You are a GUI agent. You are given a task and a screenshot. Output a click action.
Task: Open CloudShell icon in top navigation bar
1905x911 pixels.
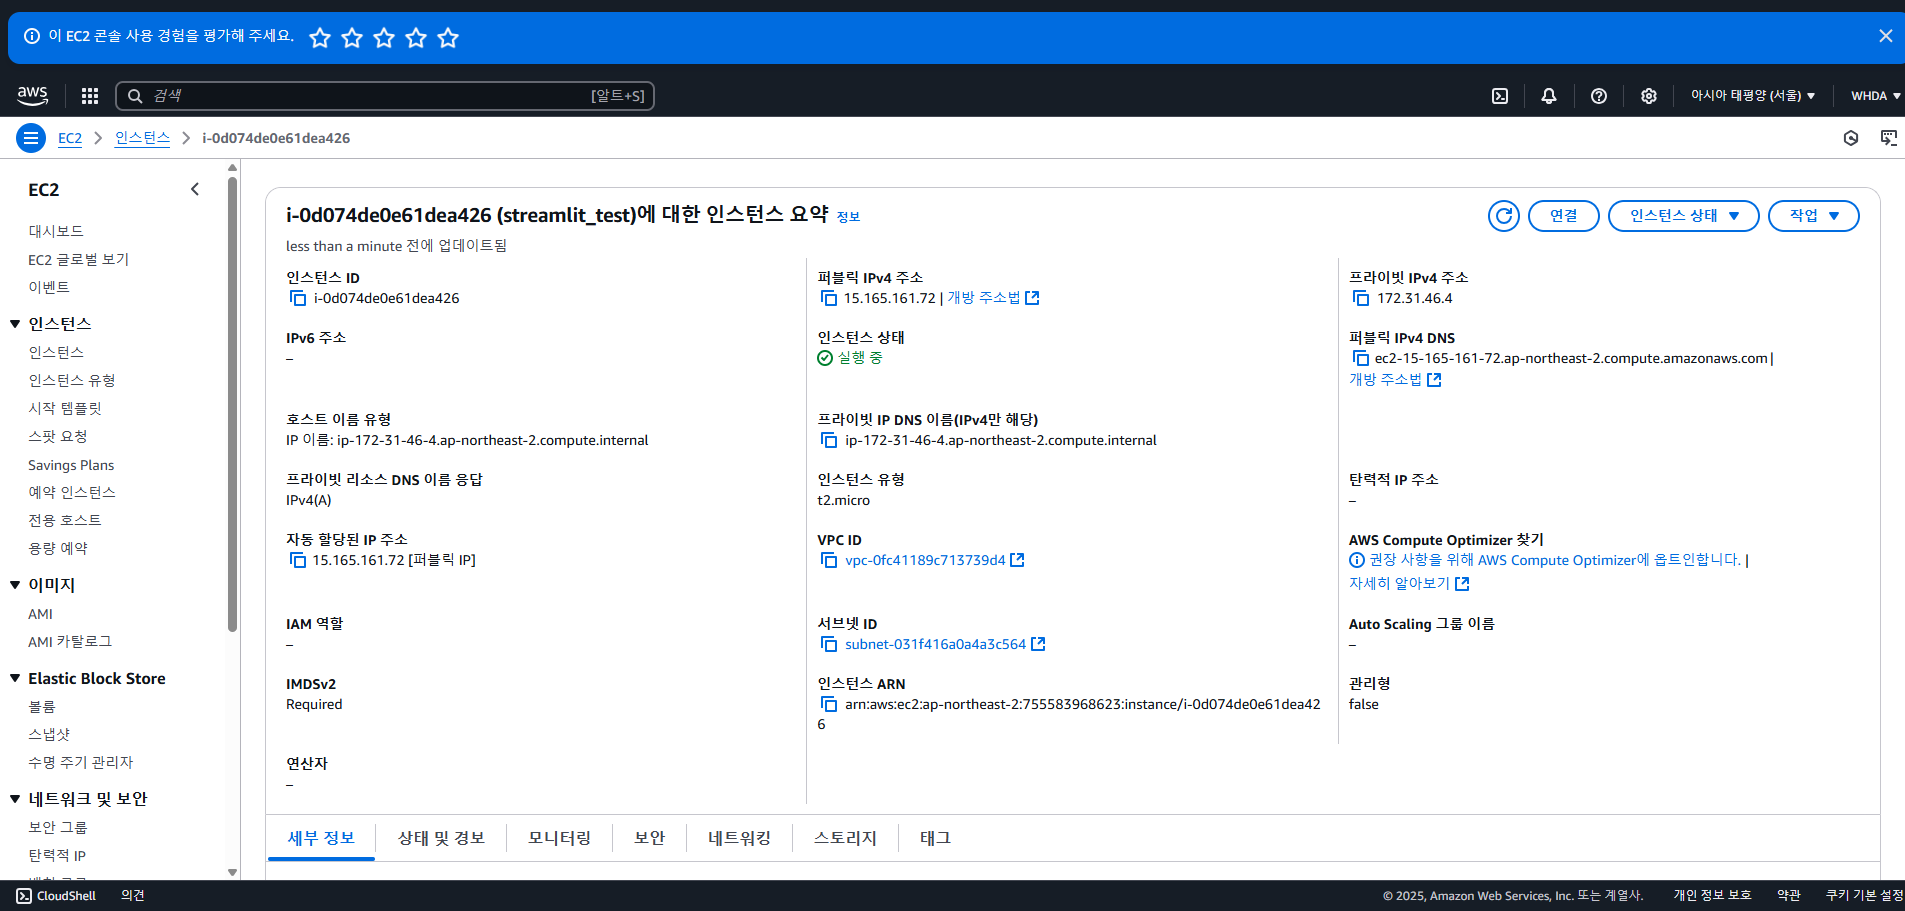point(1500,96)
